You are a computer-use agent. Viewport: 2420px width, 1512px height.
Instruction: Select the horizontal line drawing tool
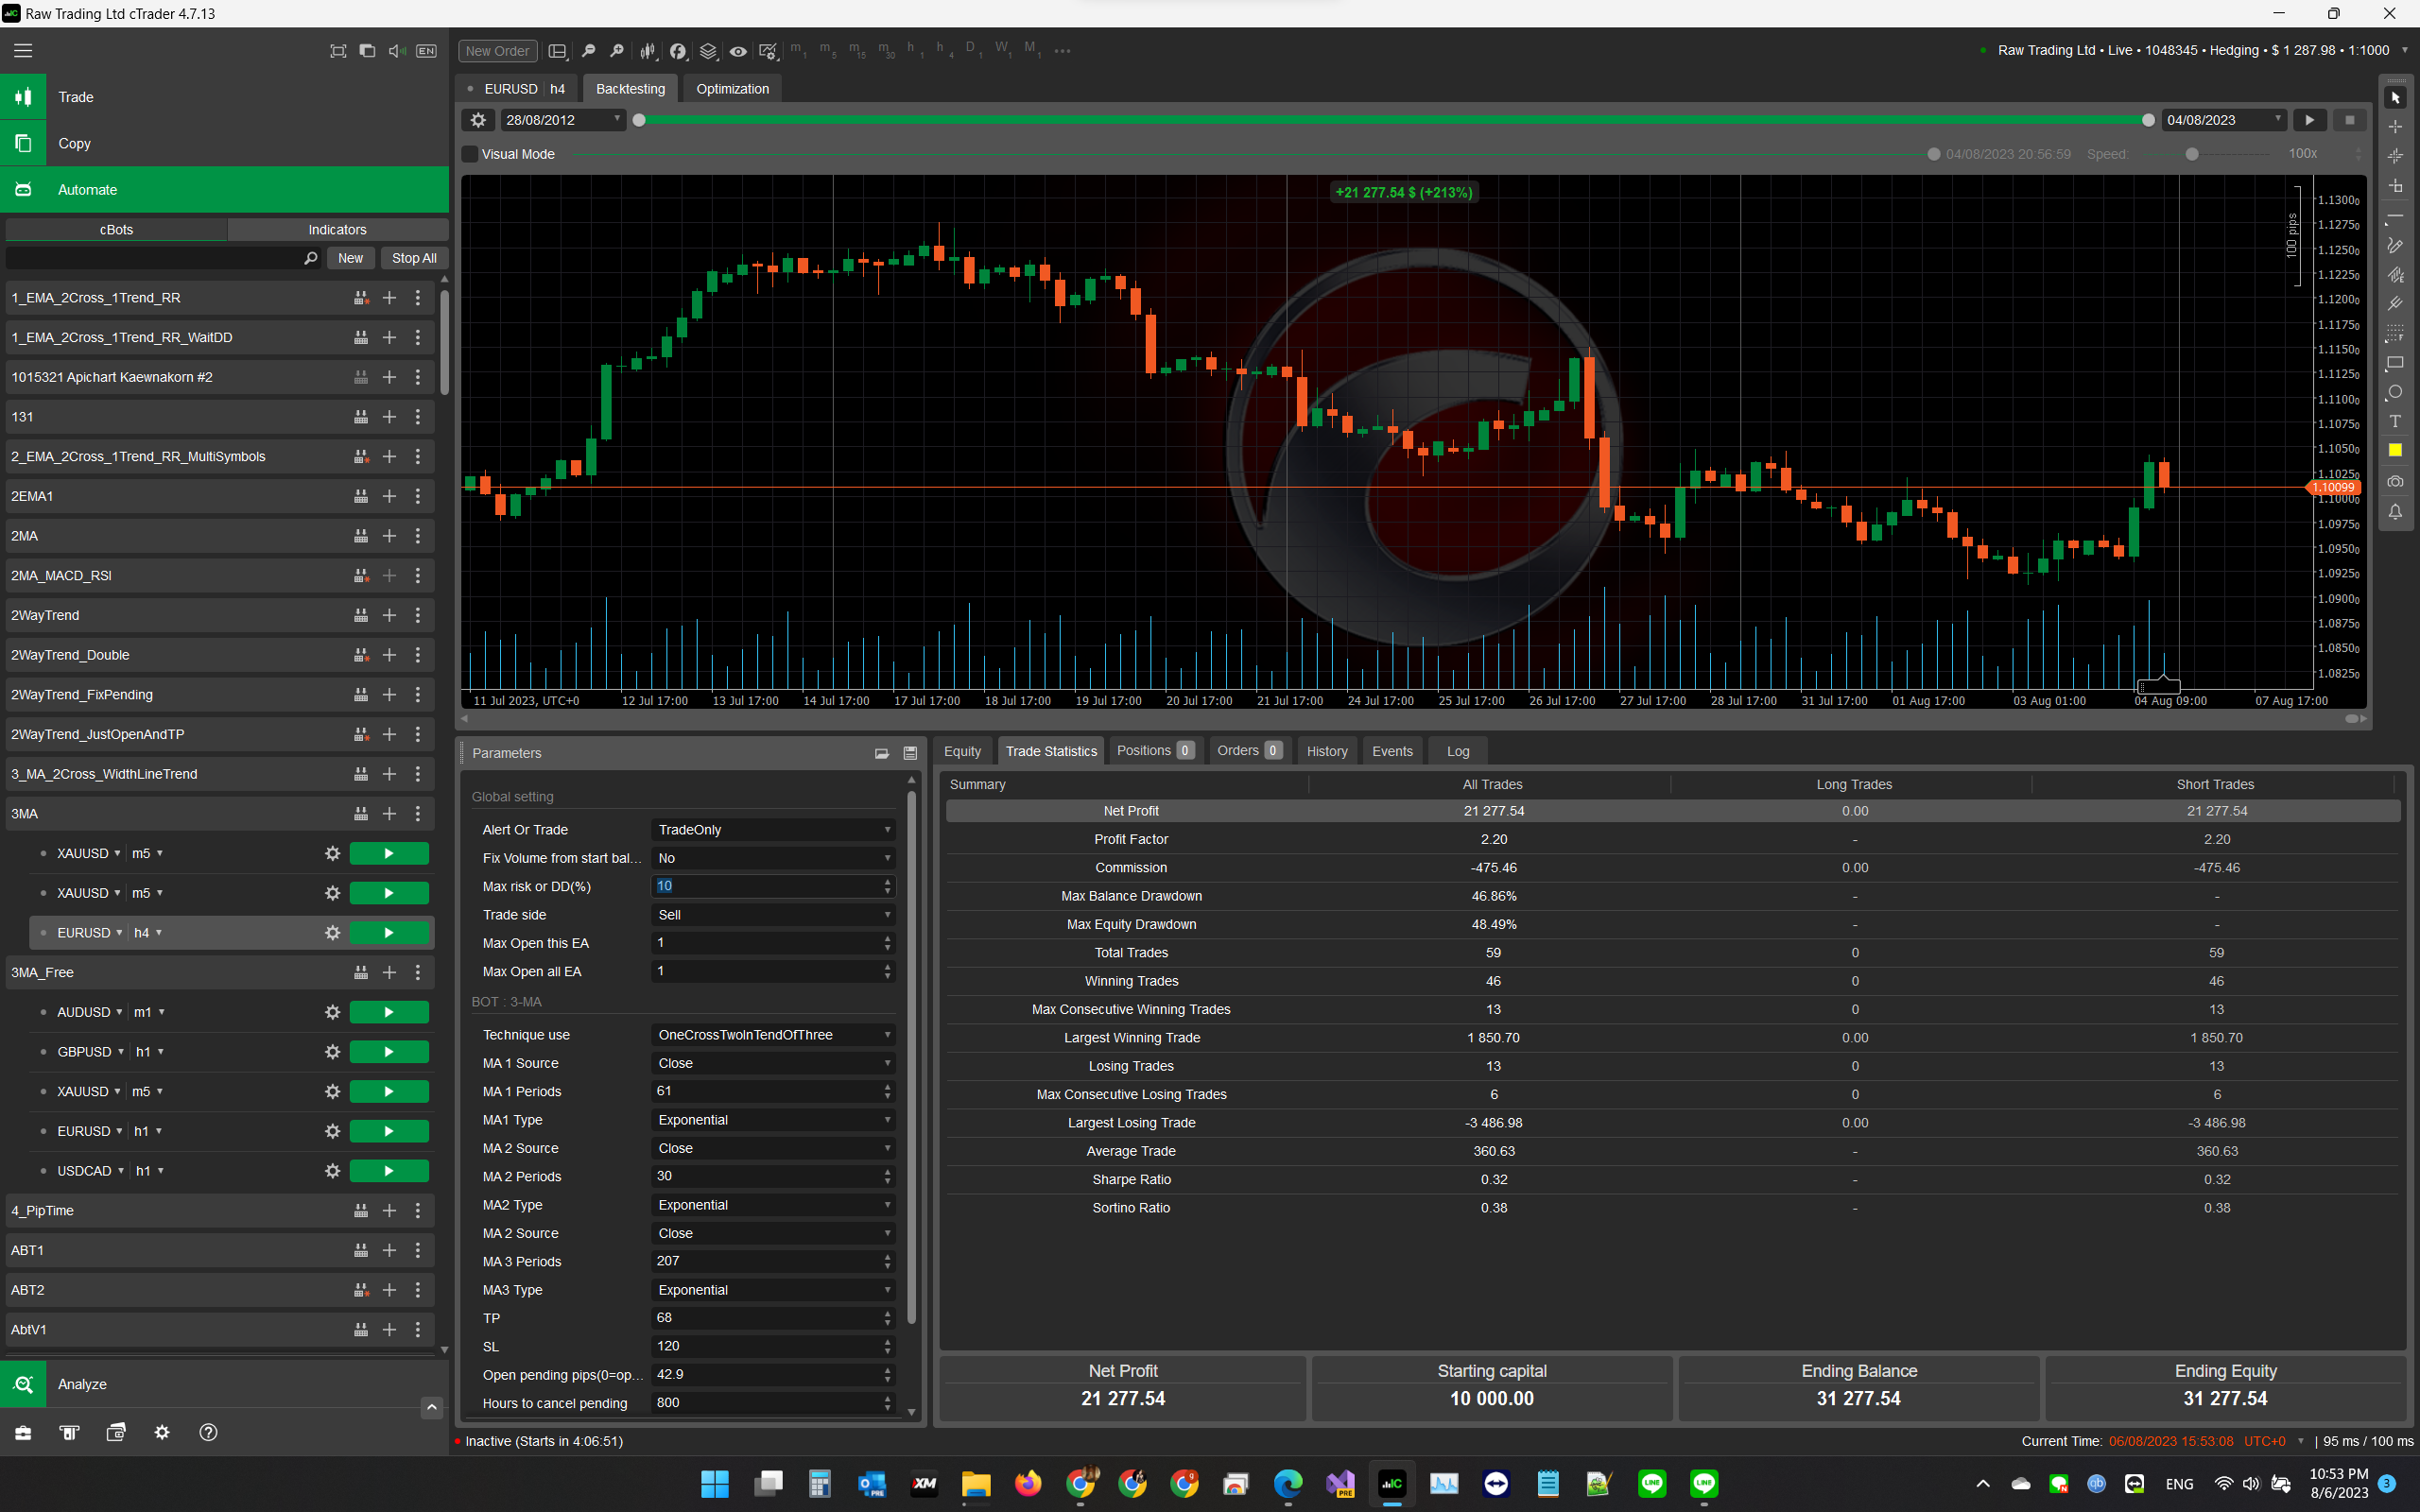point(2395,216)
